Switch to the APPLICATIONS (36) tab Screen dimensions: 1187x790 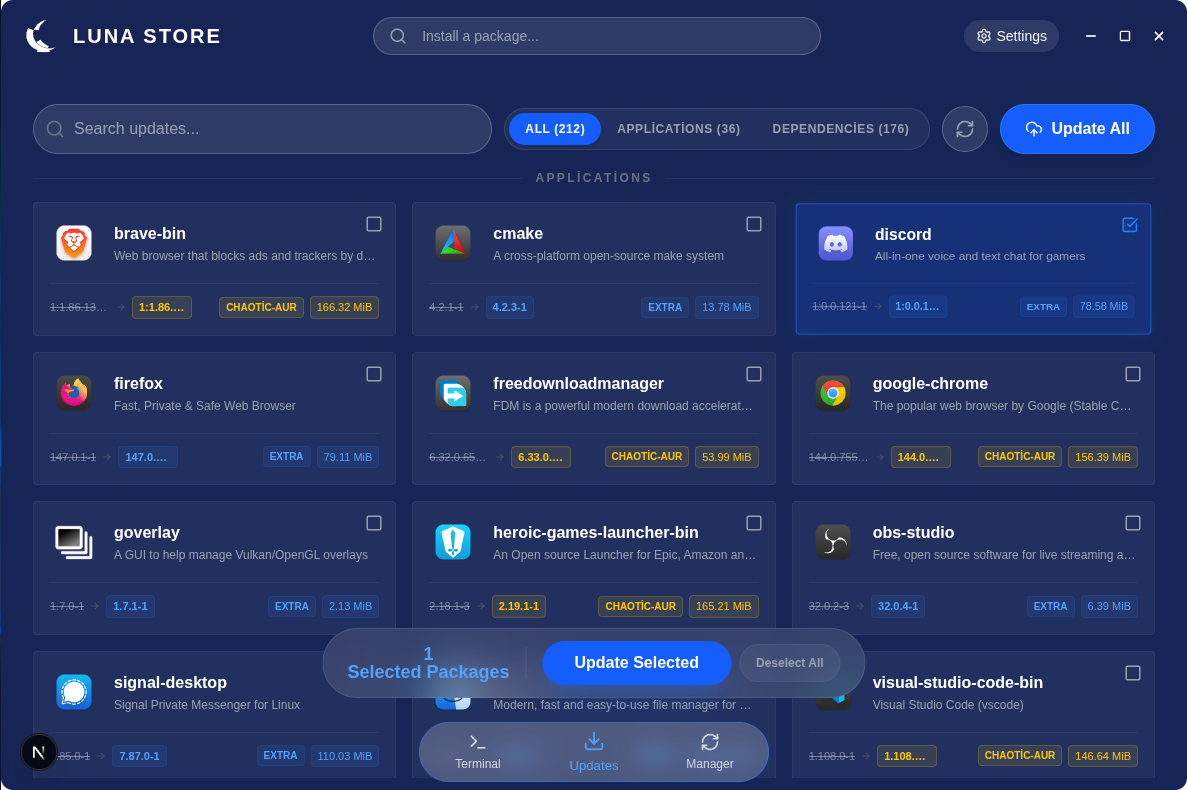[x=678, y=129]
